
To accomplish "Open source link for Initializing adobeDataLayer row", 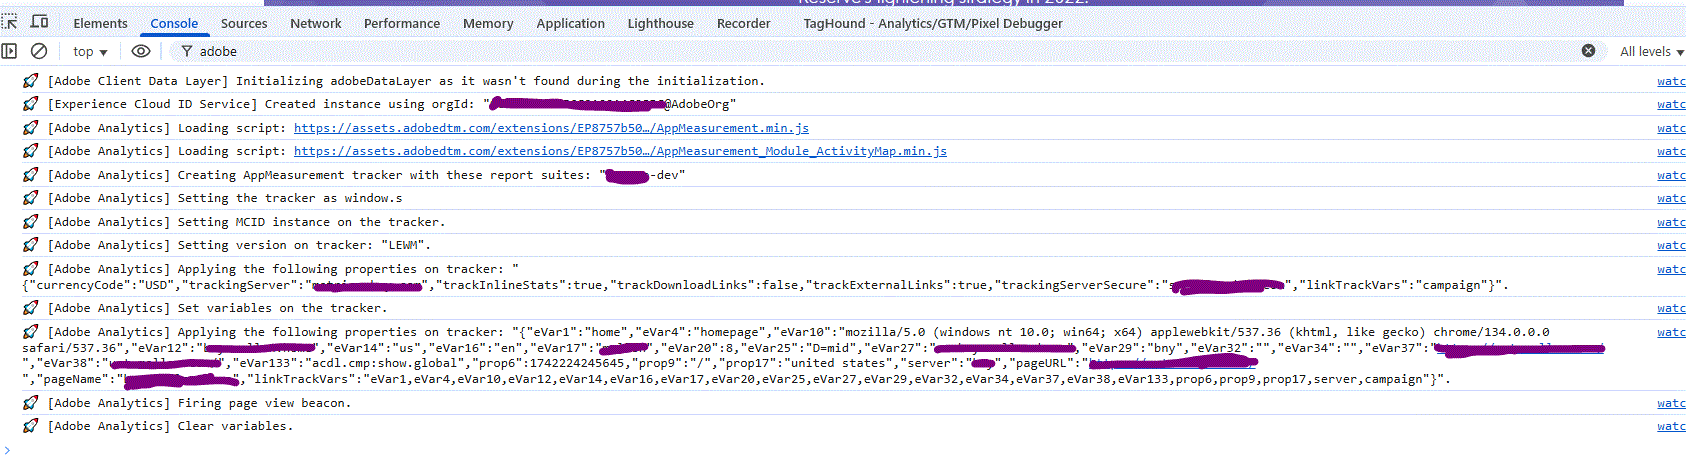I will [1671, 81].
